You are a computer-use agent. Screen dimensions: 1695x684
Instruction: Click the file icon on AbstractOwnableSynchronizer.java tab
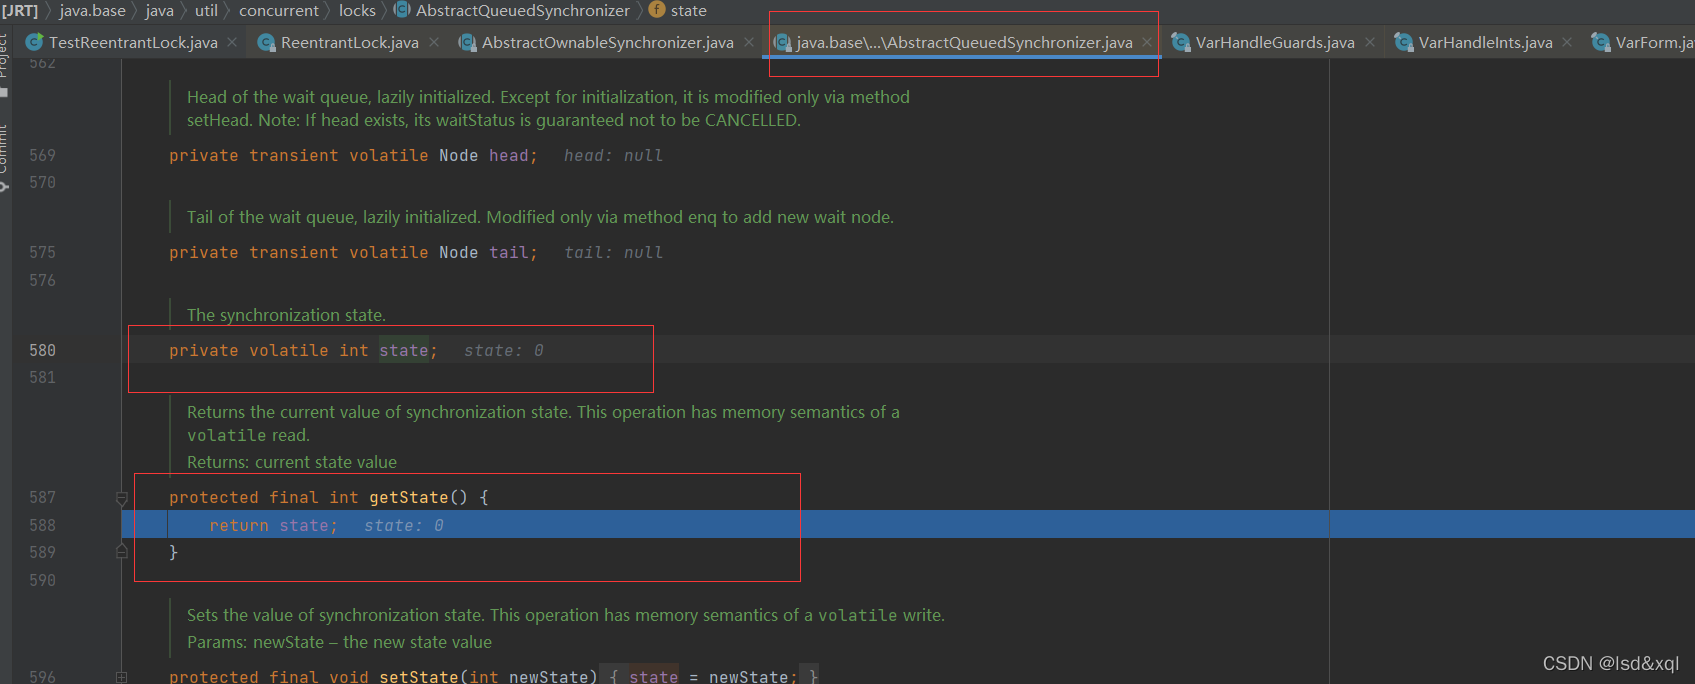pos(467,42)
